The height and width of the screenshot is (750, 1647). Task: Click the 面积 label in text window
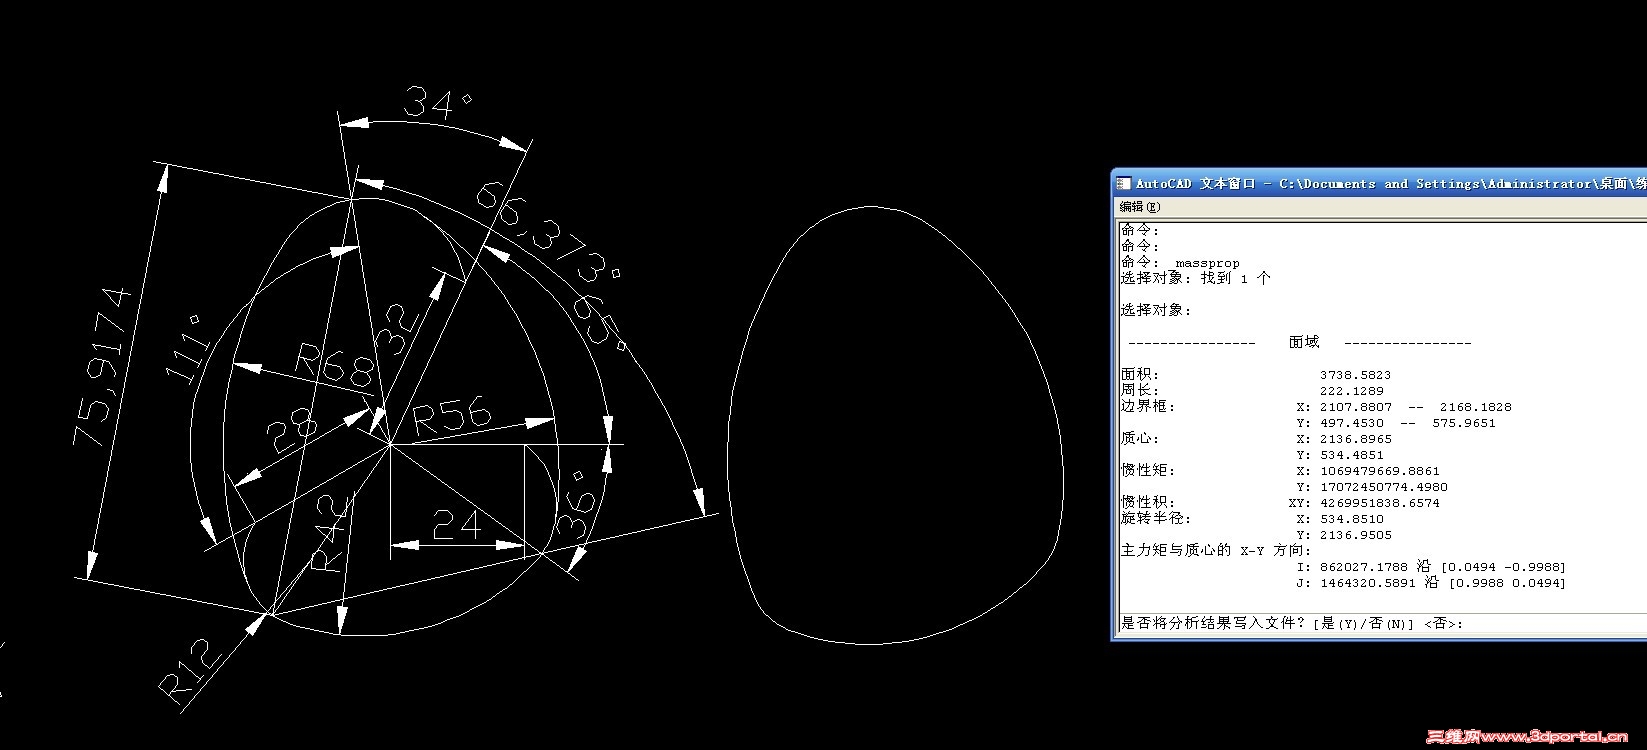pyautogui.click(x=1140, y=375)
